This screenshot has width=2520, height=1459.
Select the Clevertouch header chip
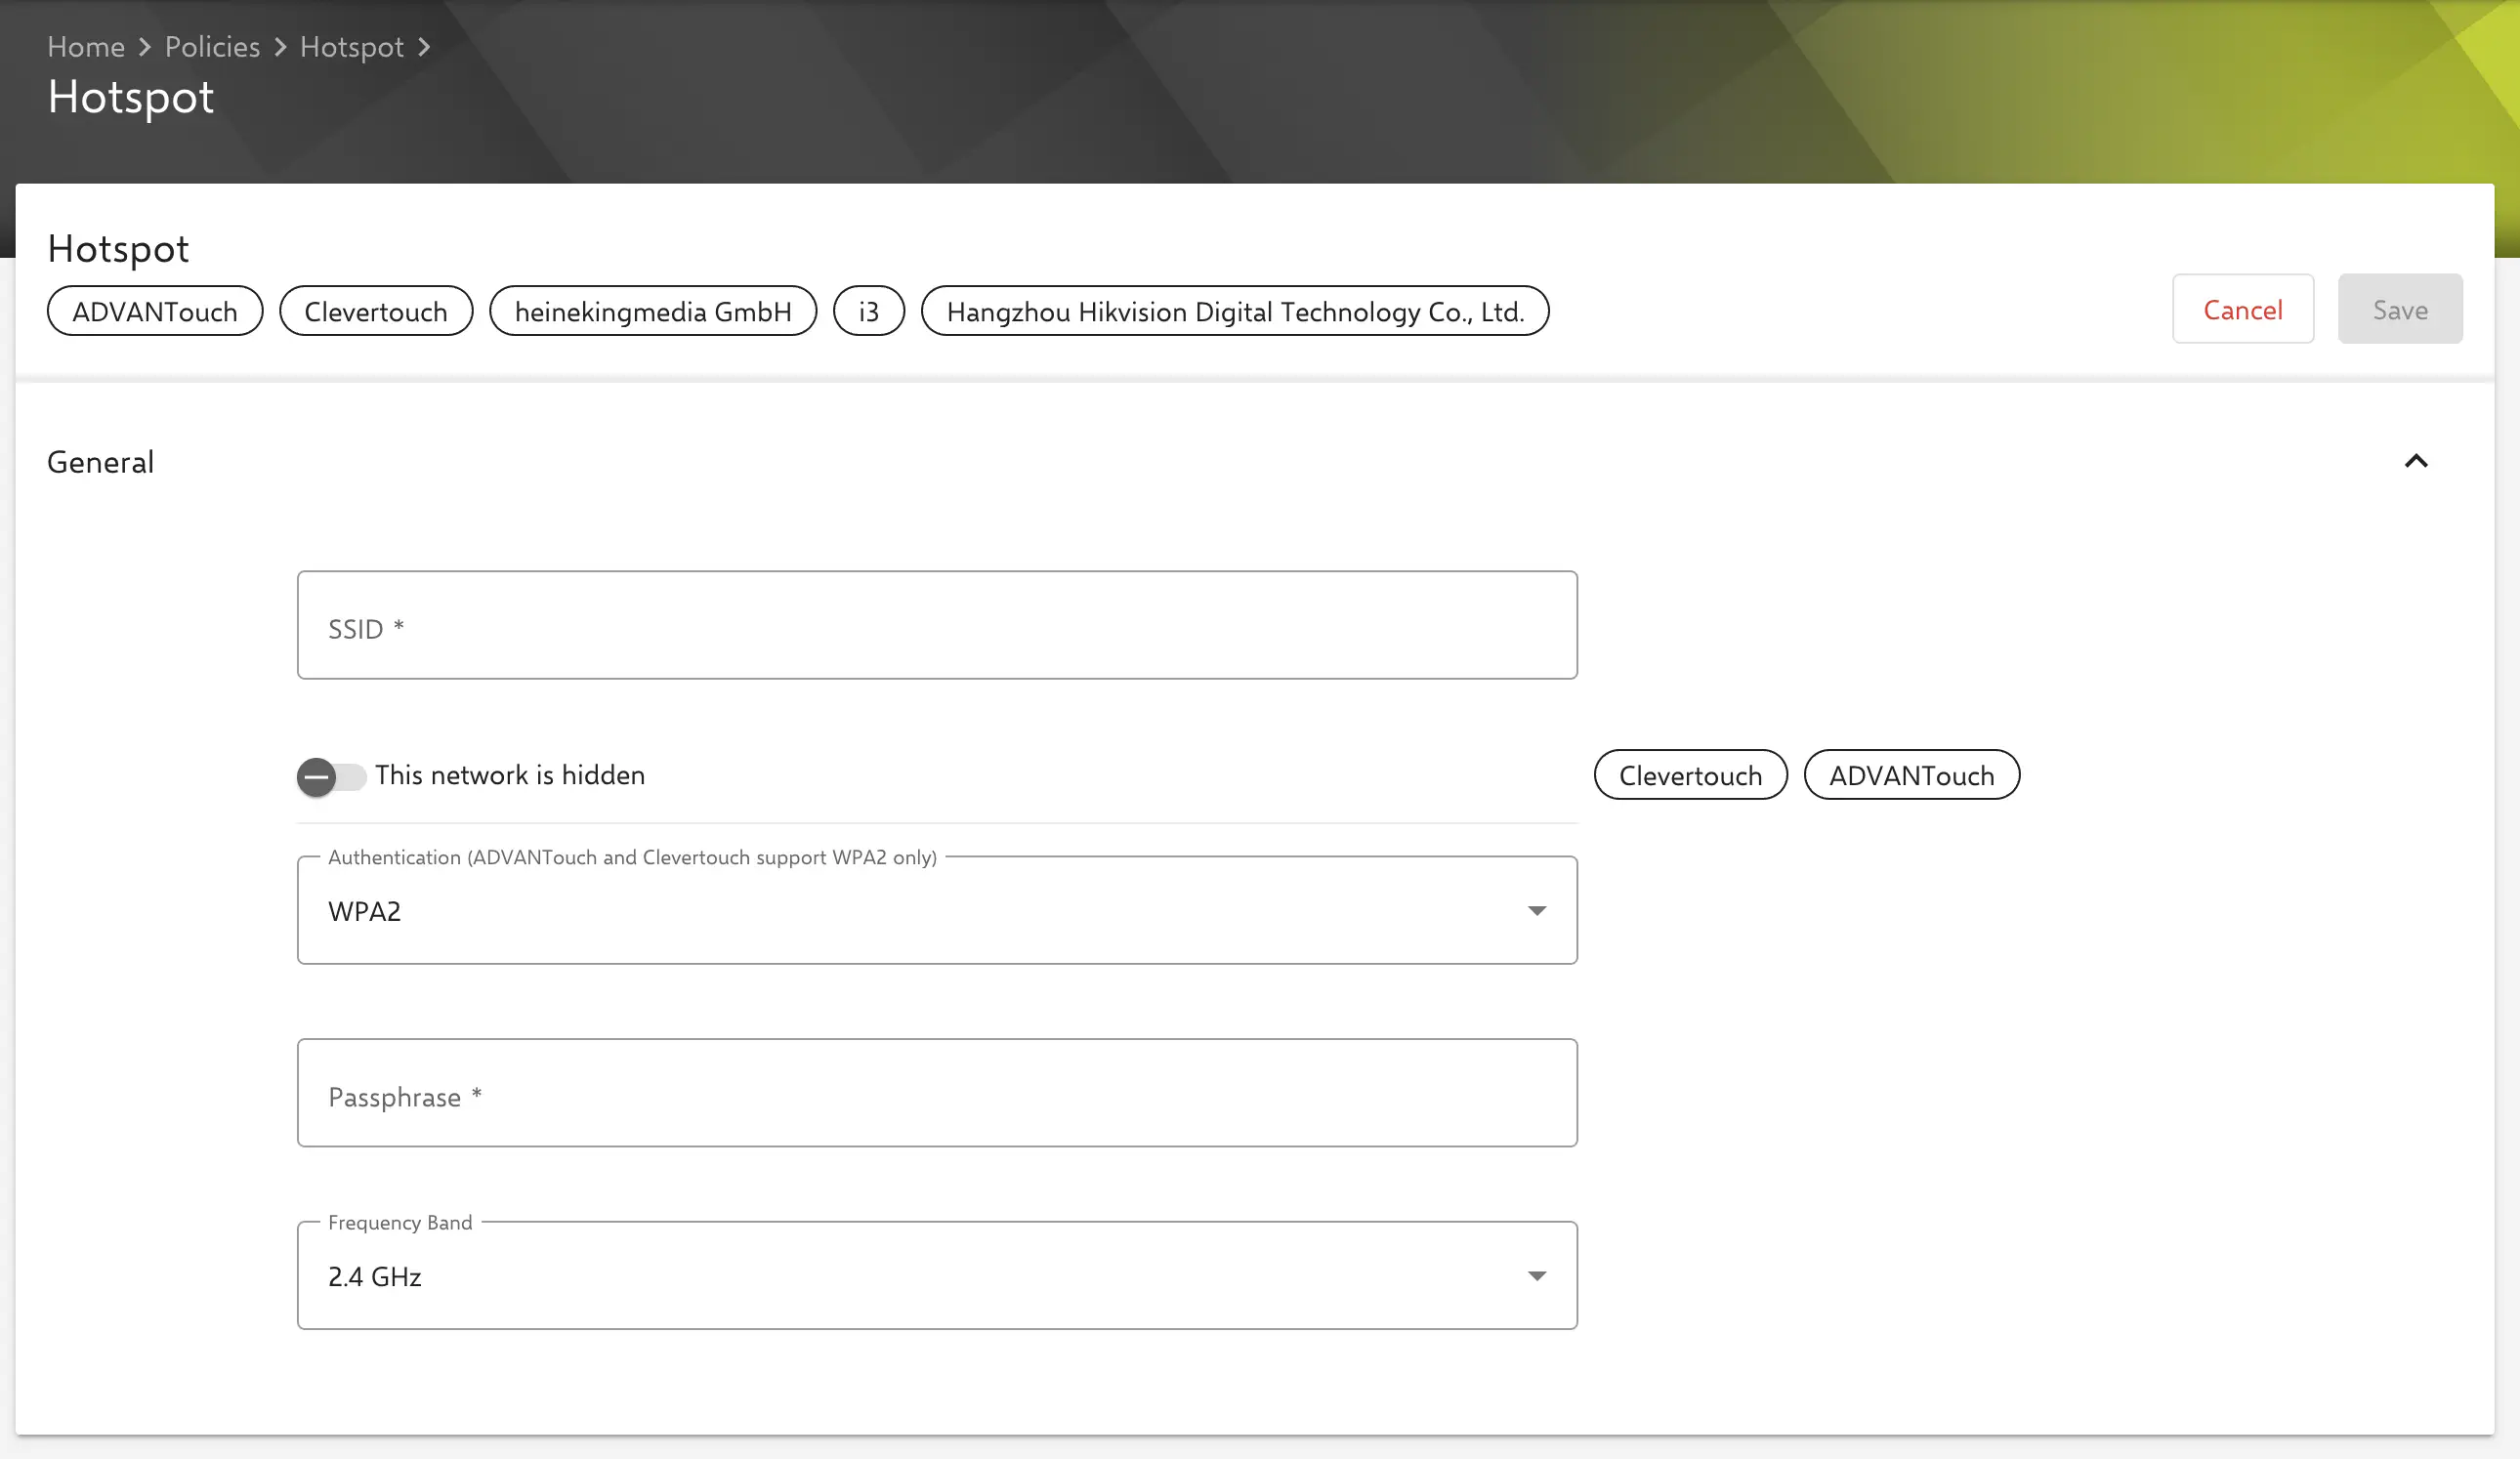click(x=375, y=311)
